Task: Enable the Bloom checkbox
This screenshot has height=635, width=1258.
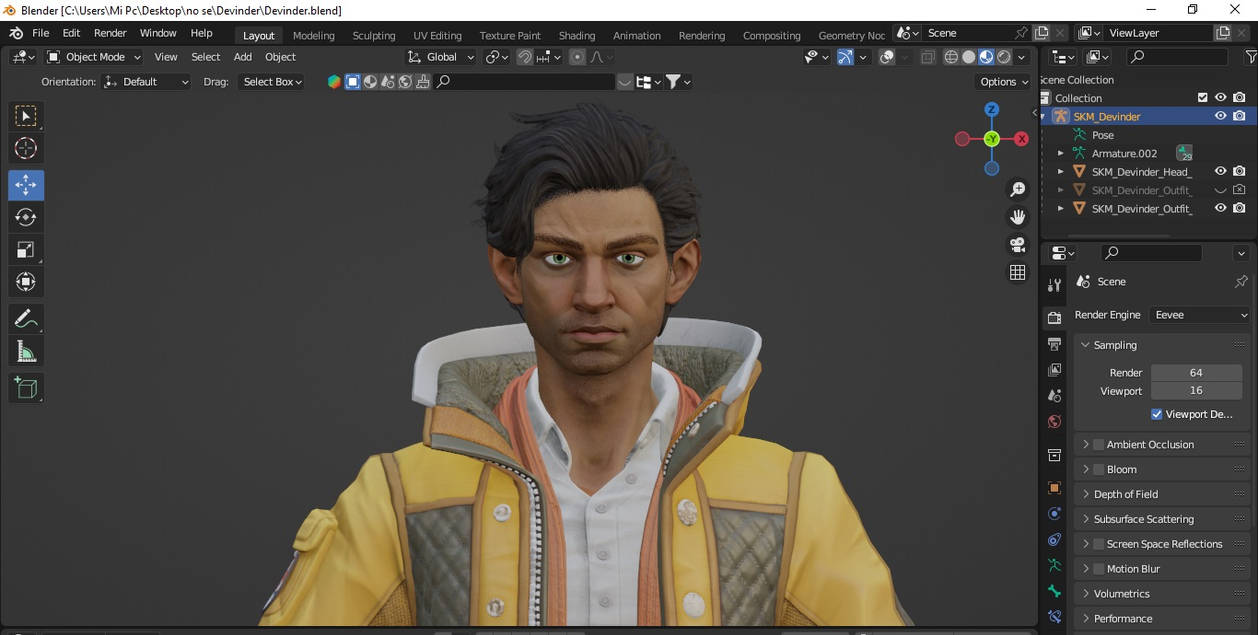Action: [1099, 469]
